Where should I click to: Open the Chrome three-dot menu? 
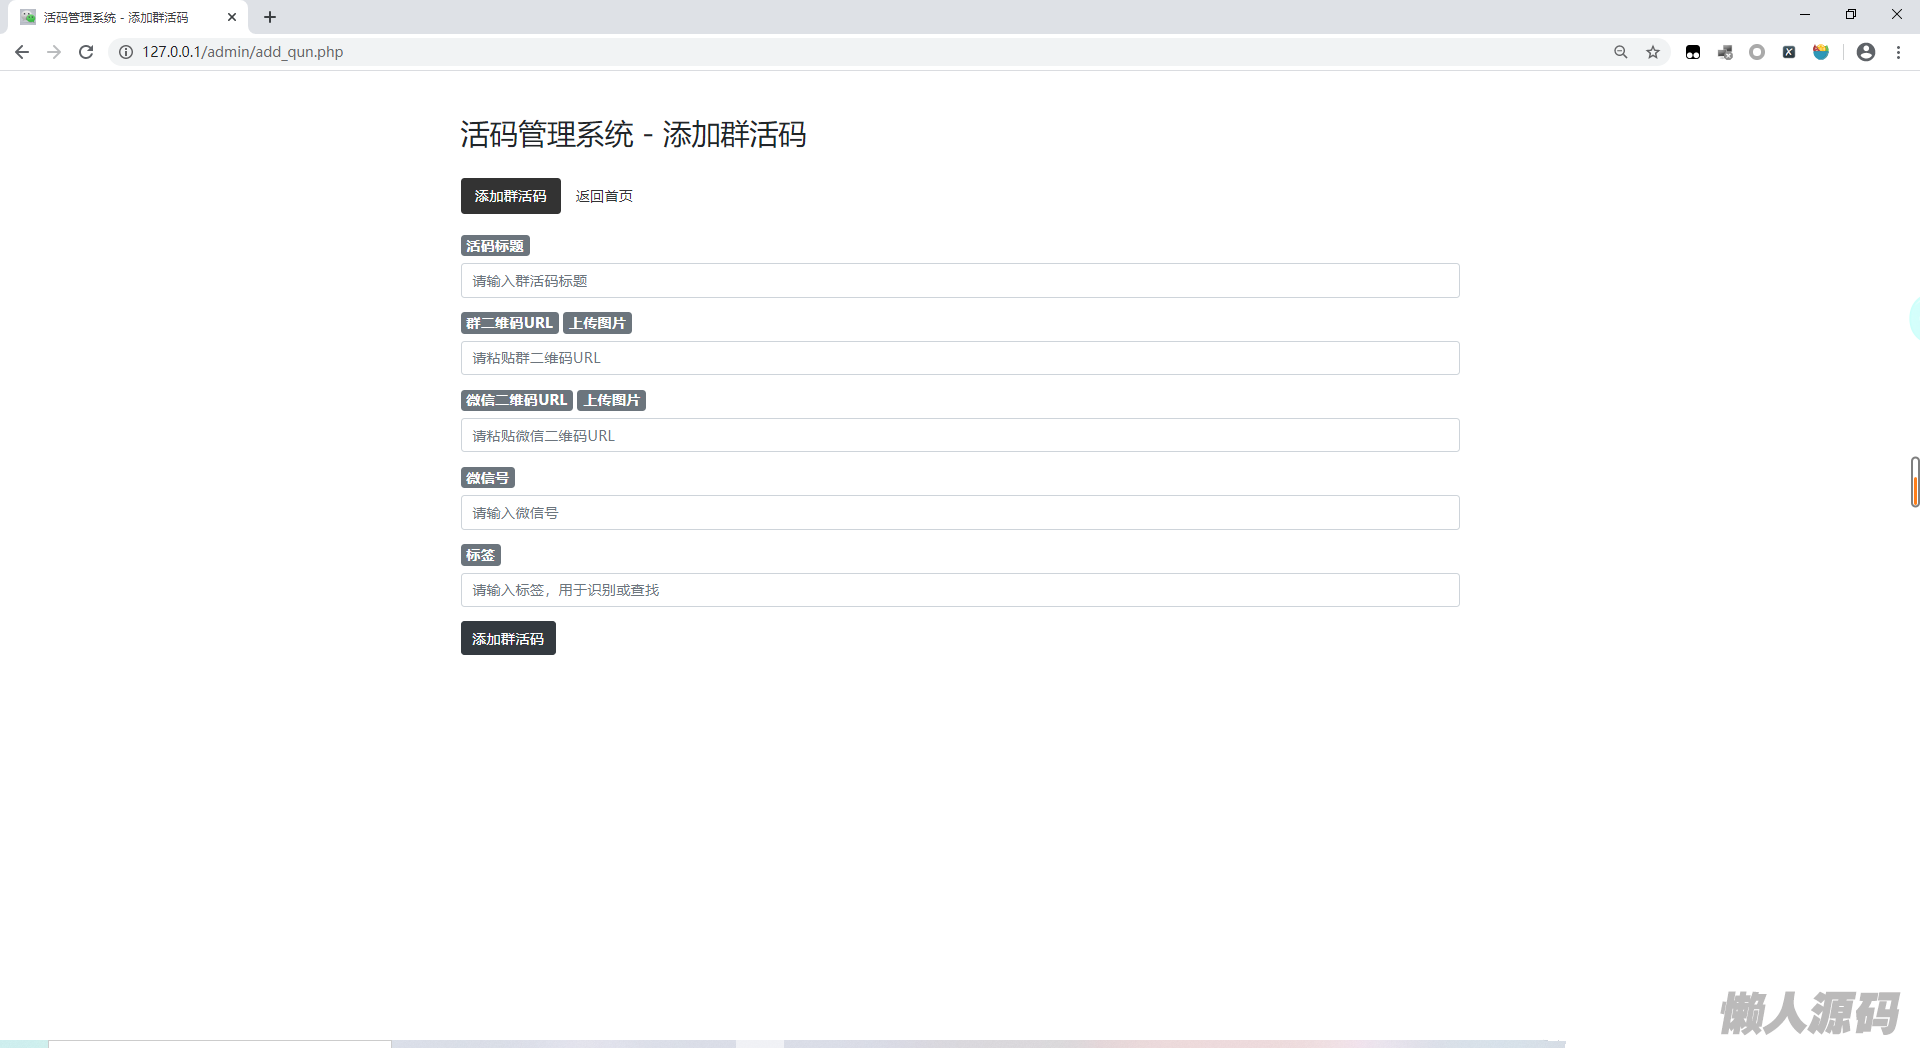pyautogui.click(x=1899, y=52)
